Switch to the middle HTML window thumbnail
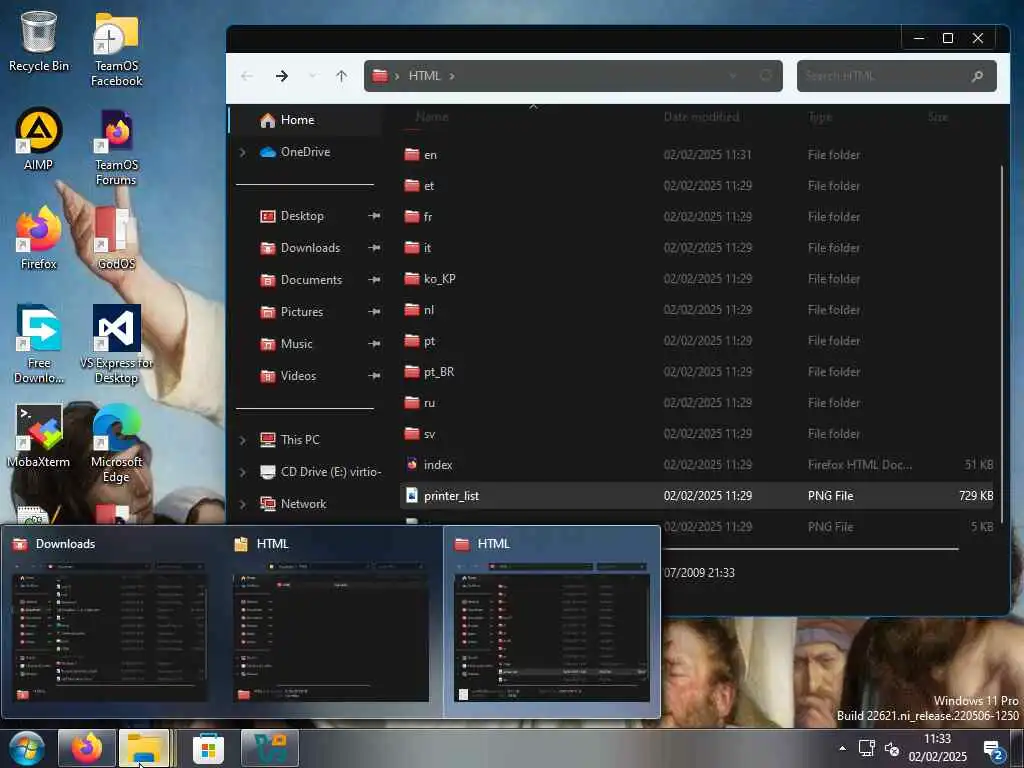 [x=331, y=622]
